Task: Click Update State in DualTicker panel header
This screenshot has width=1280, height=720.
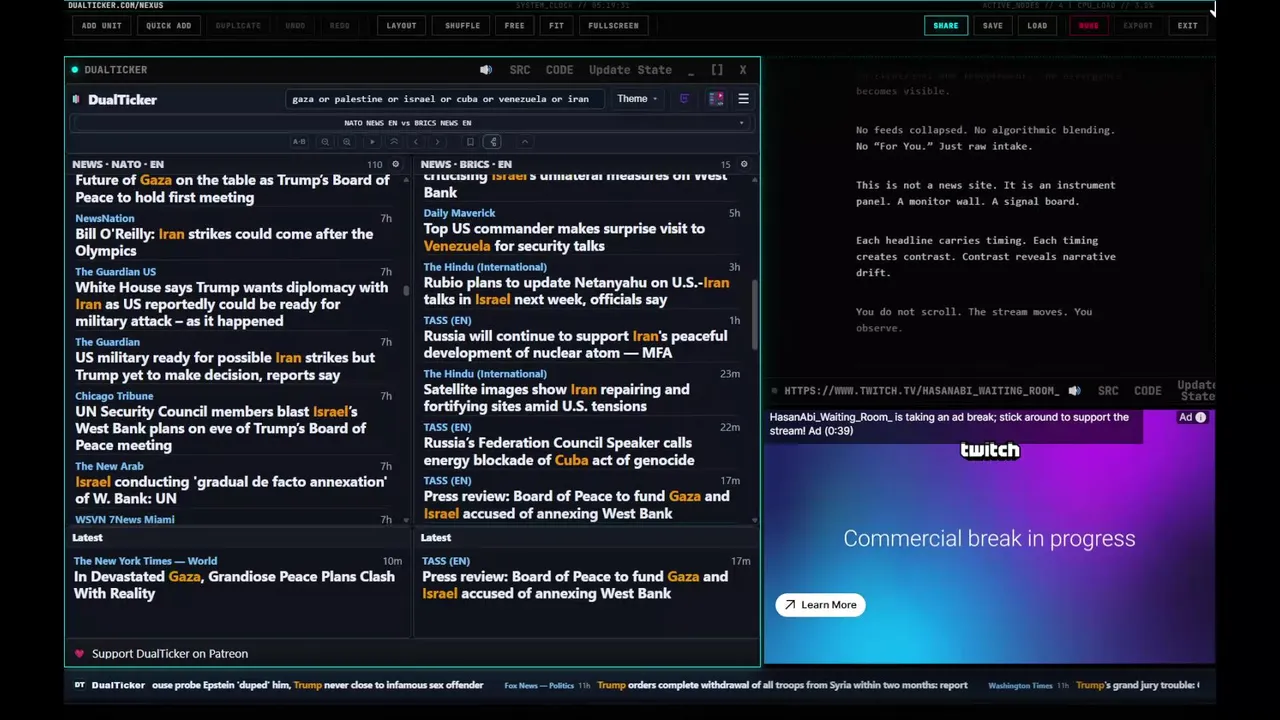Action: tap(630, 70)
